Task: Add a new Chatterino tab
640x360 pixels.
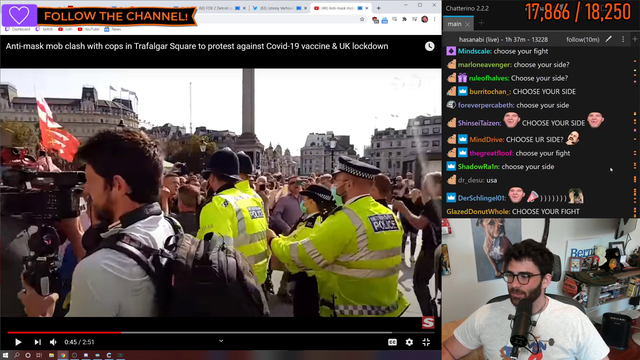Action: coord(481,24)
